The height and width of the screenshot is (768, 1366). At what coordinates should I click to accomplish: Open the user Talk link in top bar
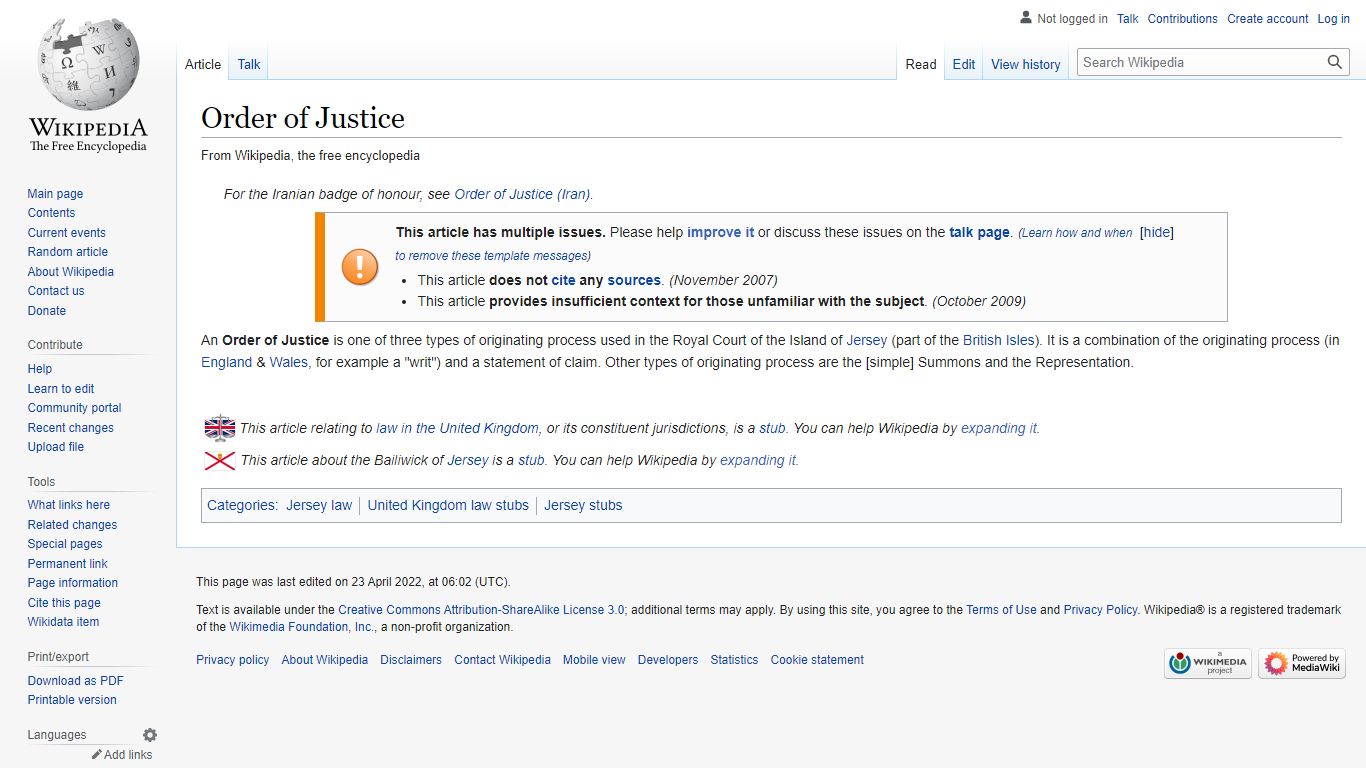coord(1128,19)
